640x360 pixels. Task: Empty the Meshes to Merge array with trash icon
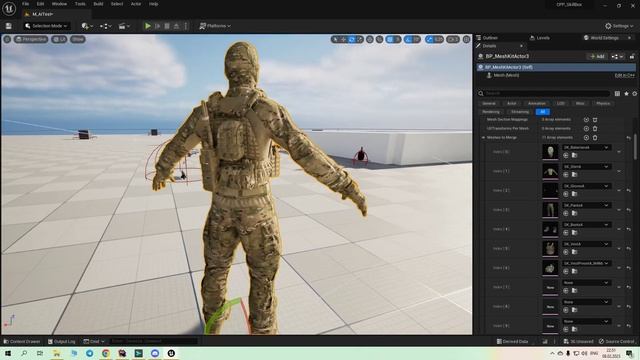[x=595, y=138]
